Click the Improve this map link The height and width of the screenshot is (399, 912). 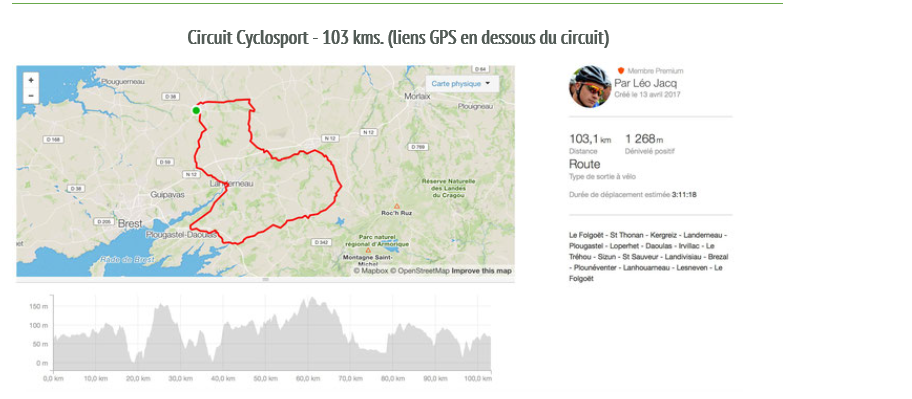pyautogui.click(x=482, y=271)
